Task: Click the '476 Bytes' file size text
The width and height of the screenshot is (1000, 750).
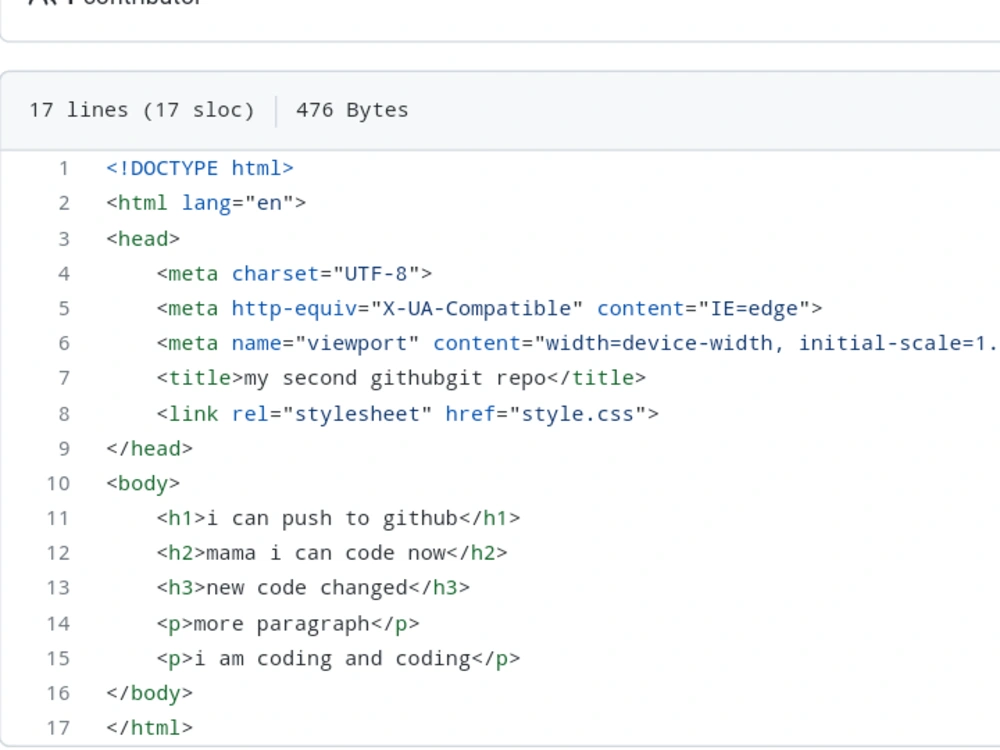Action: [352, 110]
